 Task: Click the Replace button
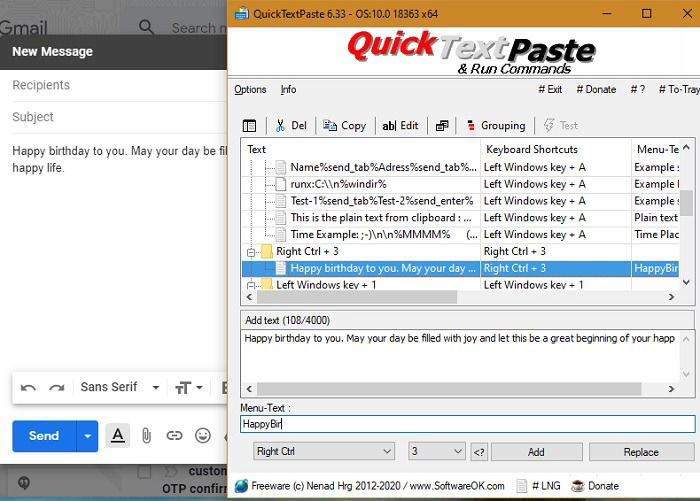tap(642, 452)
